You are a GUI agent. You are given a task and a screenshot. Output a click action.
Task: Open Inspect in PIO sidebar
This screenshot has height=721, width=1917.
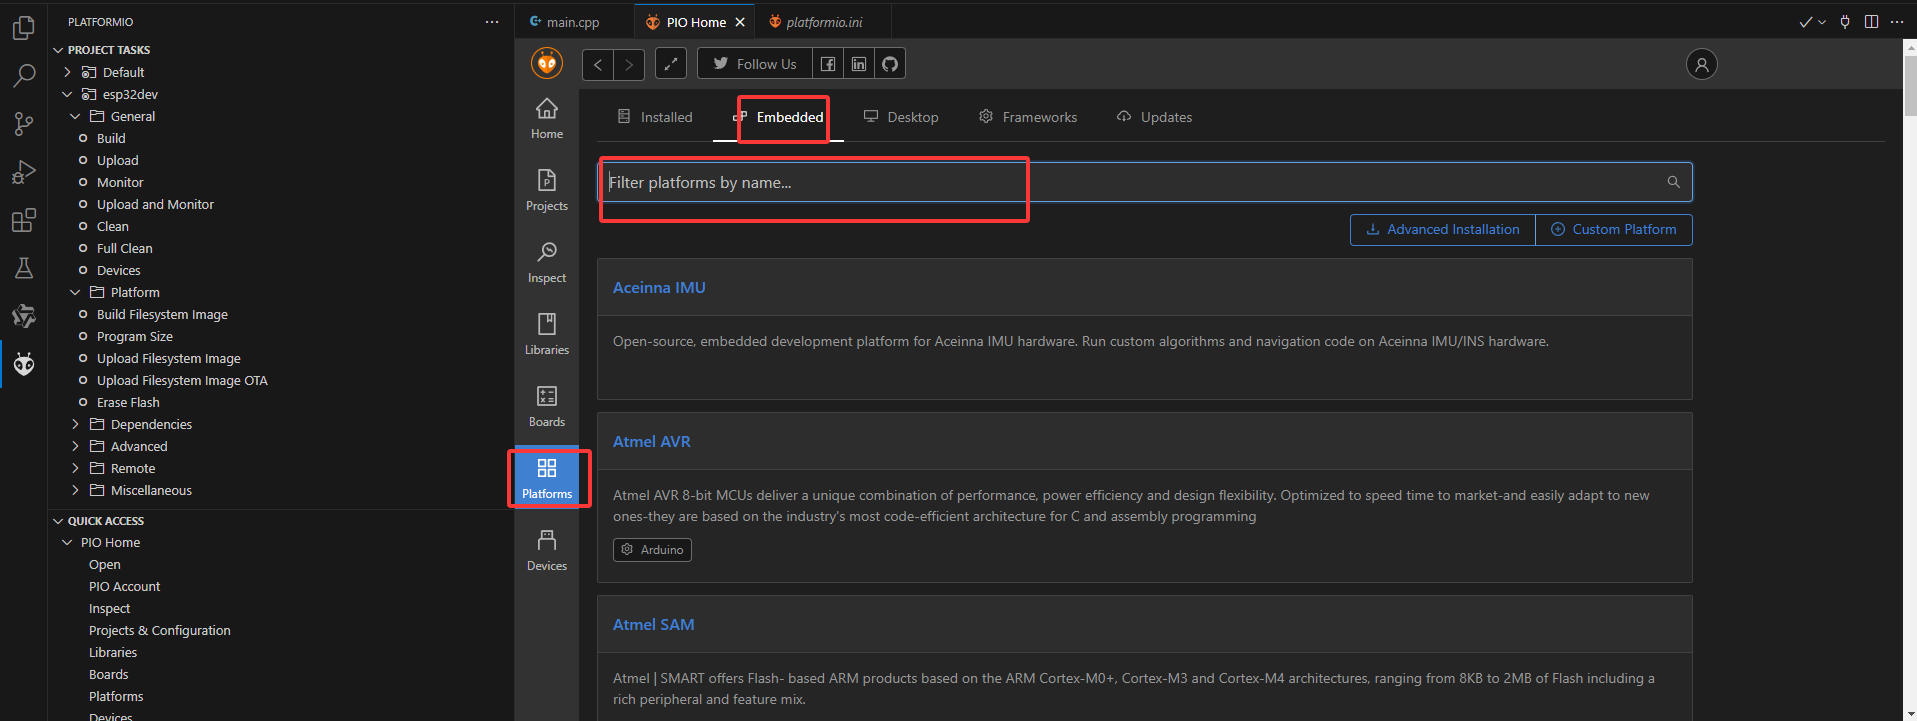click(x=547, y=262)
